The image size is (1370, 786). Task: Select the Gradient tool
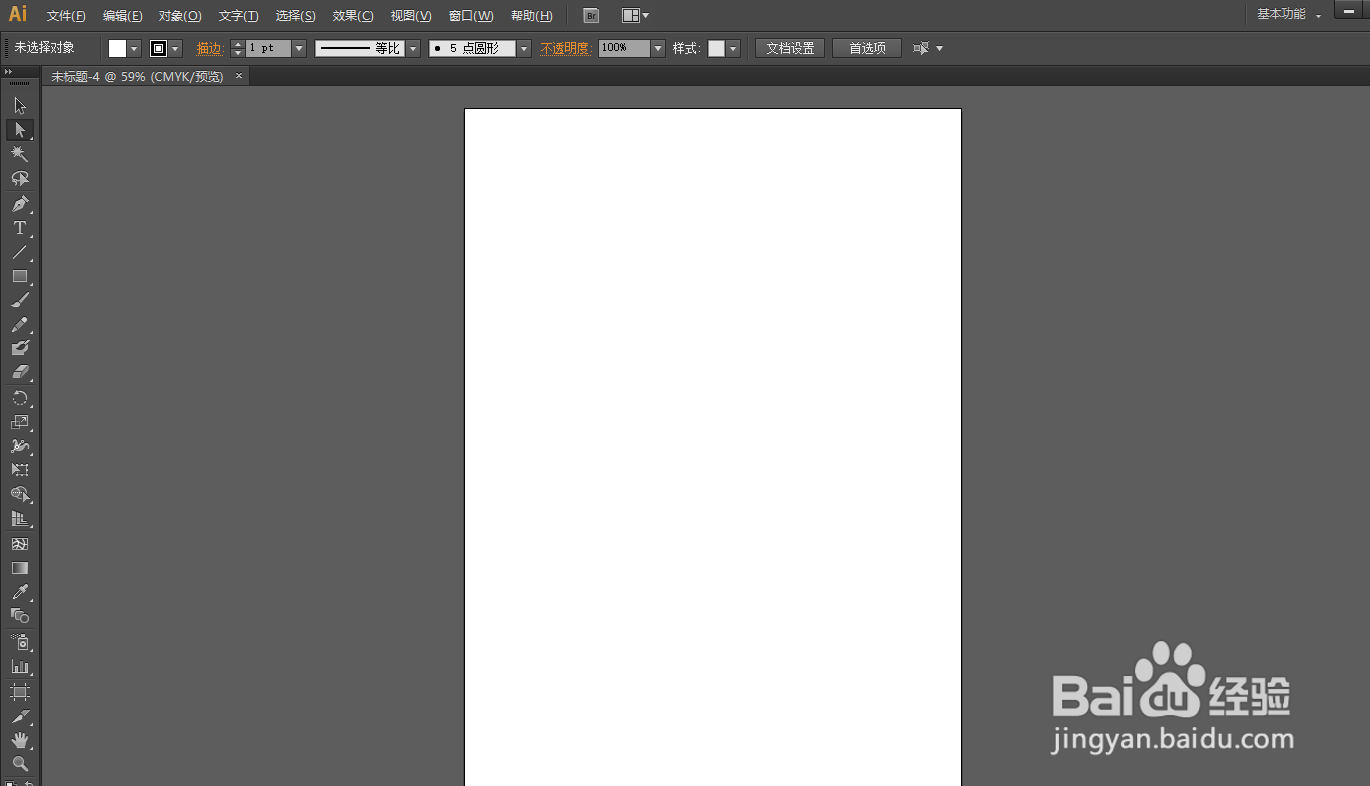20,568
